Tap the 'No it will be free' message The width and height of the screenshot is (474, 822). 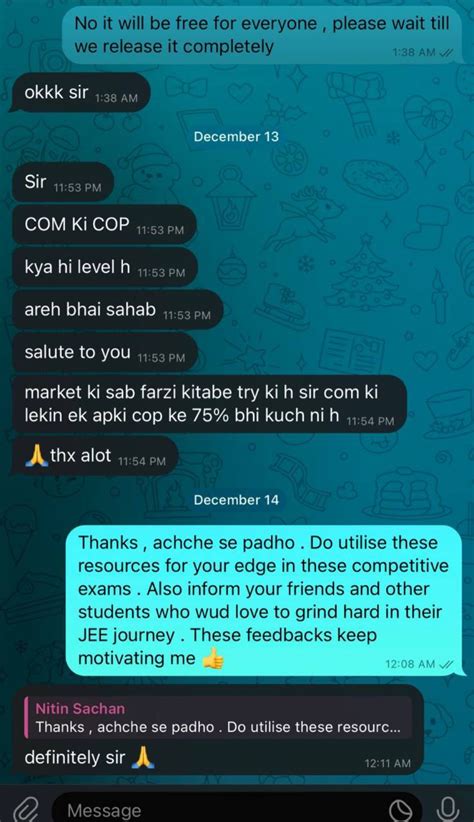pos(263,35)
